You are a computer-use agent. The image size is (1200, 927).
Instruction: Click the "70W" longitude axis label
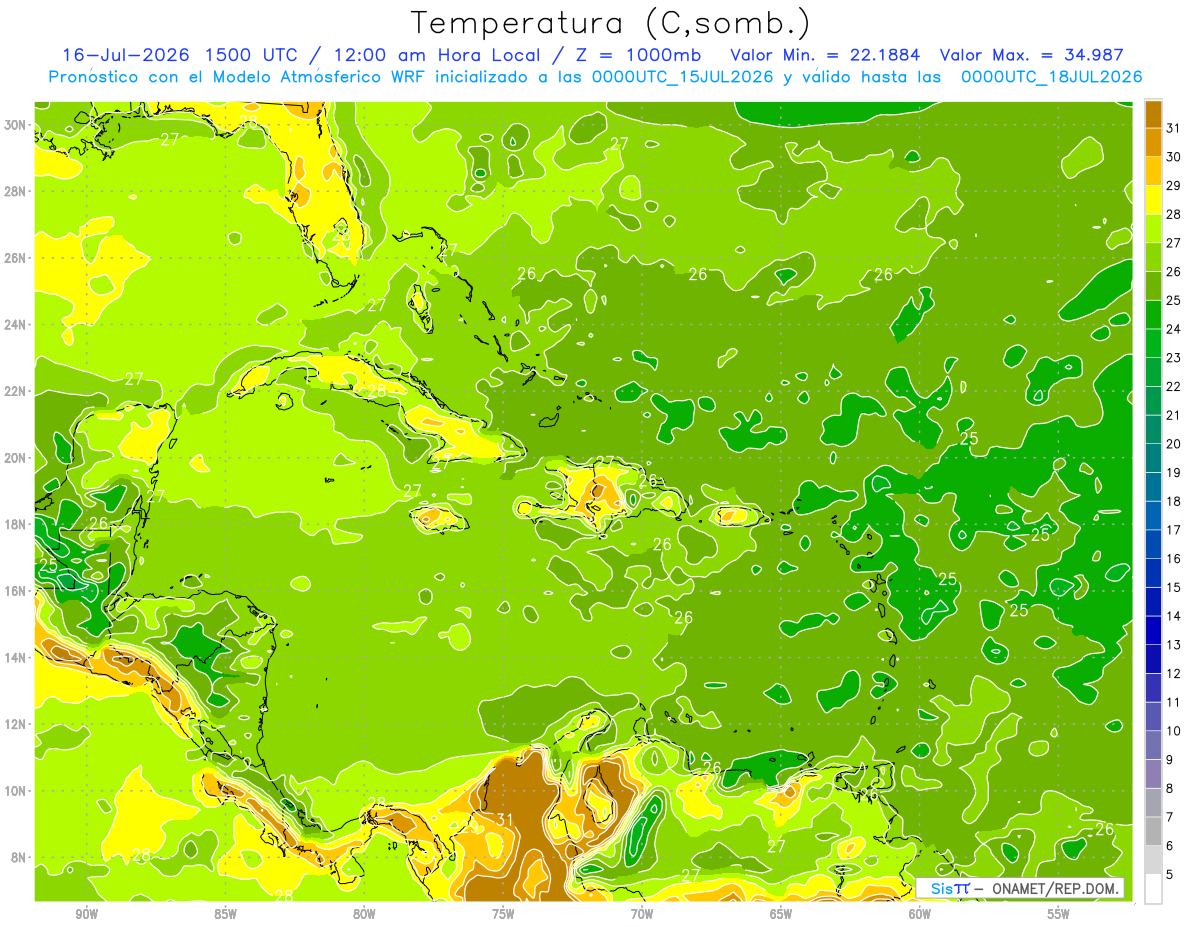click(x=642, y=915)
